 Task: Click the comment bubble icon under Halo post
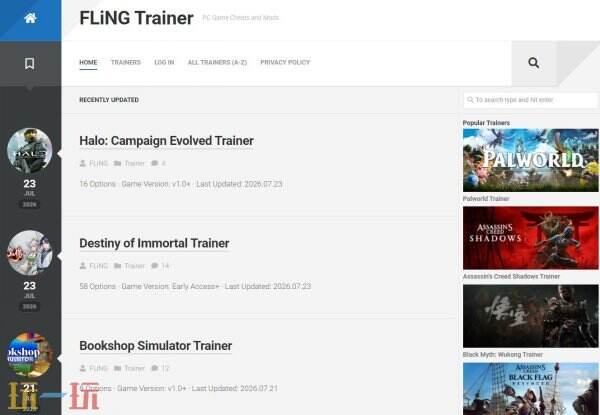[155, 163]
